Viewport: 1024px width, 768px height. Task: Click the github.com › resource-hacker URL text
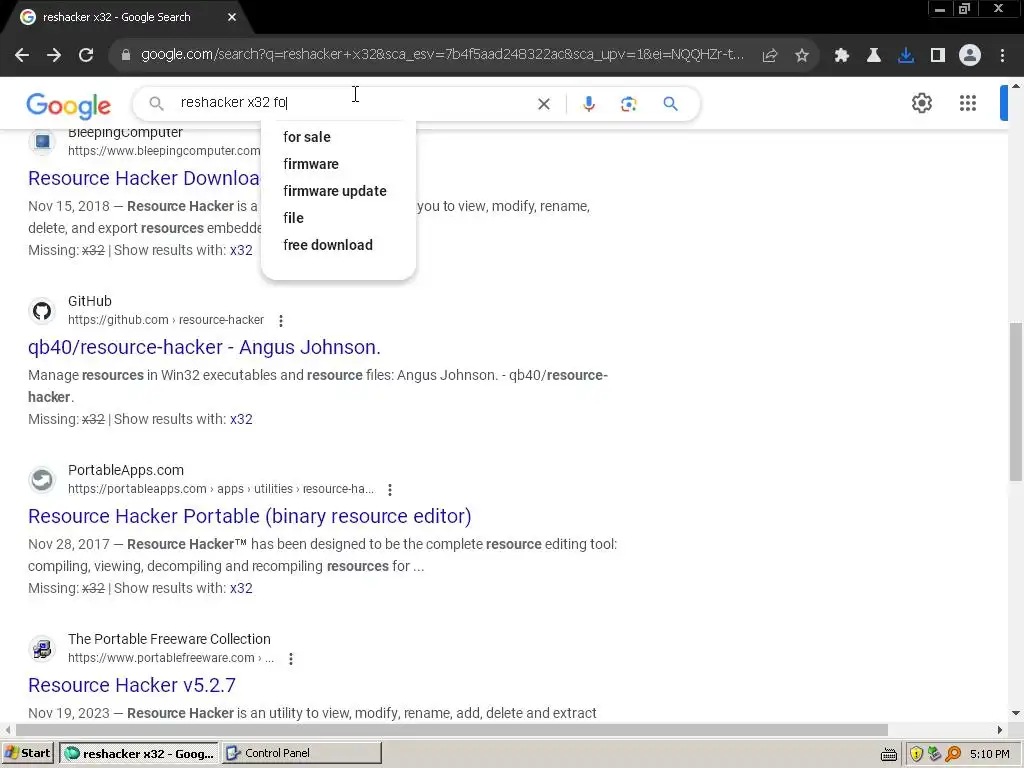(x=166, y=320)
